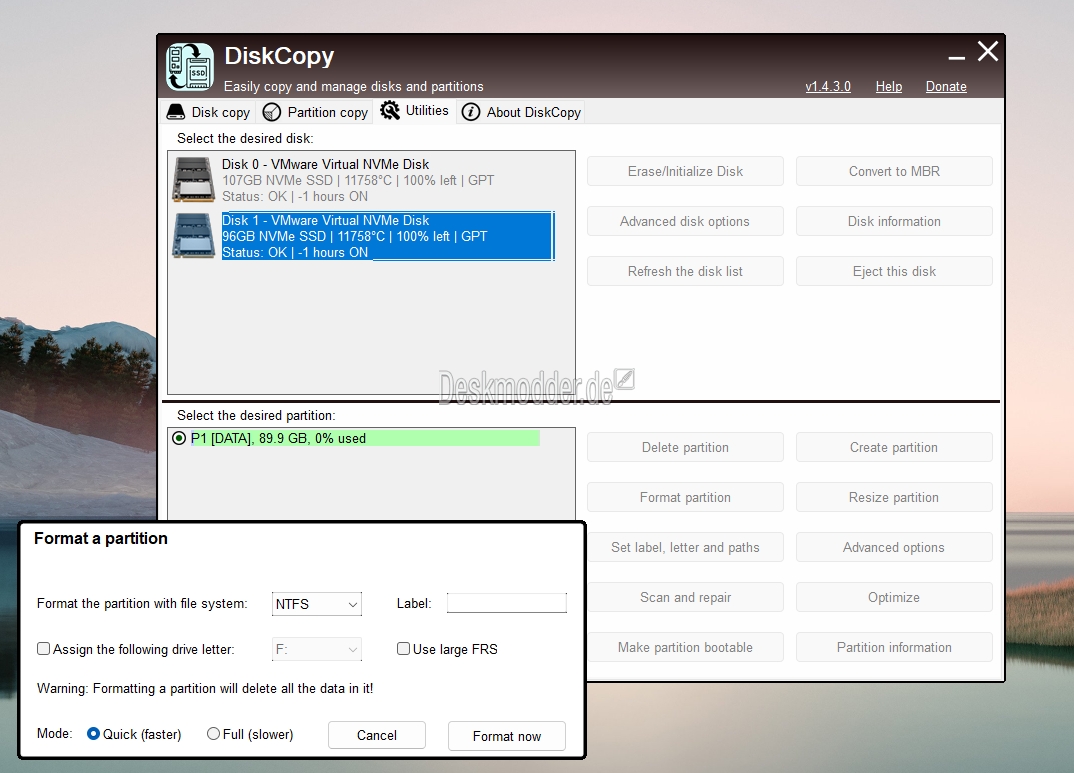Click the Cancel button in Format dialog
Screen dimensions: 1074x773
377,735
